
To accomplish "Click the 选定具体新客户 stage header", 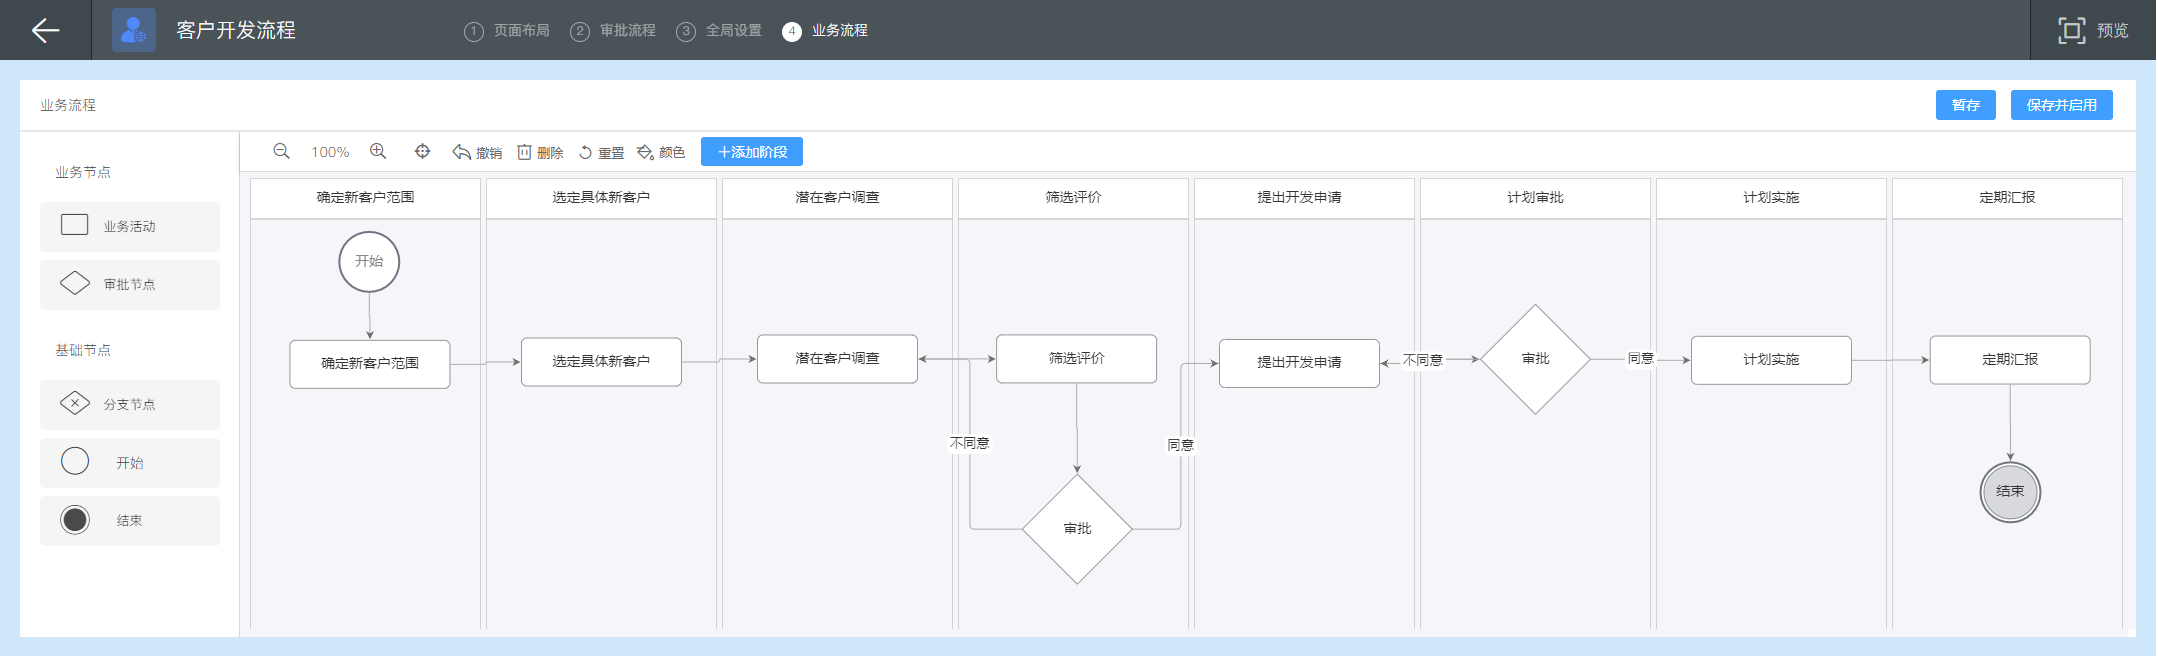I will coord(601,198).
